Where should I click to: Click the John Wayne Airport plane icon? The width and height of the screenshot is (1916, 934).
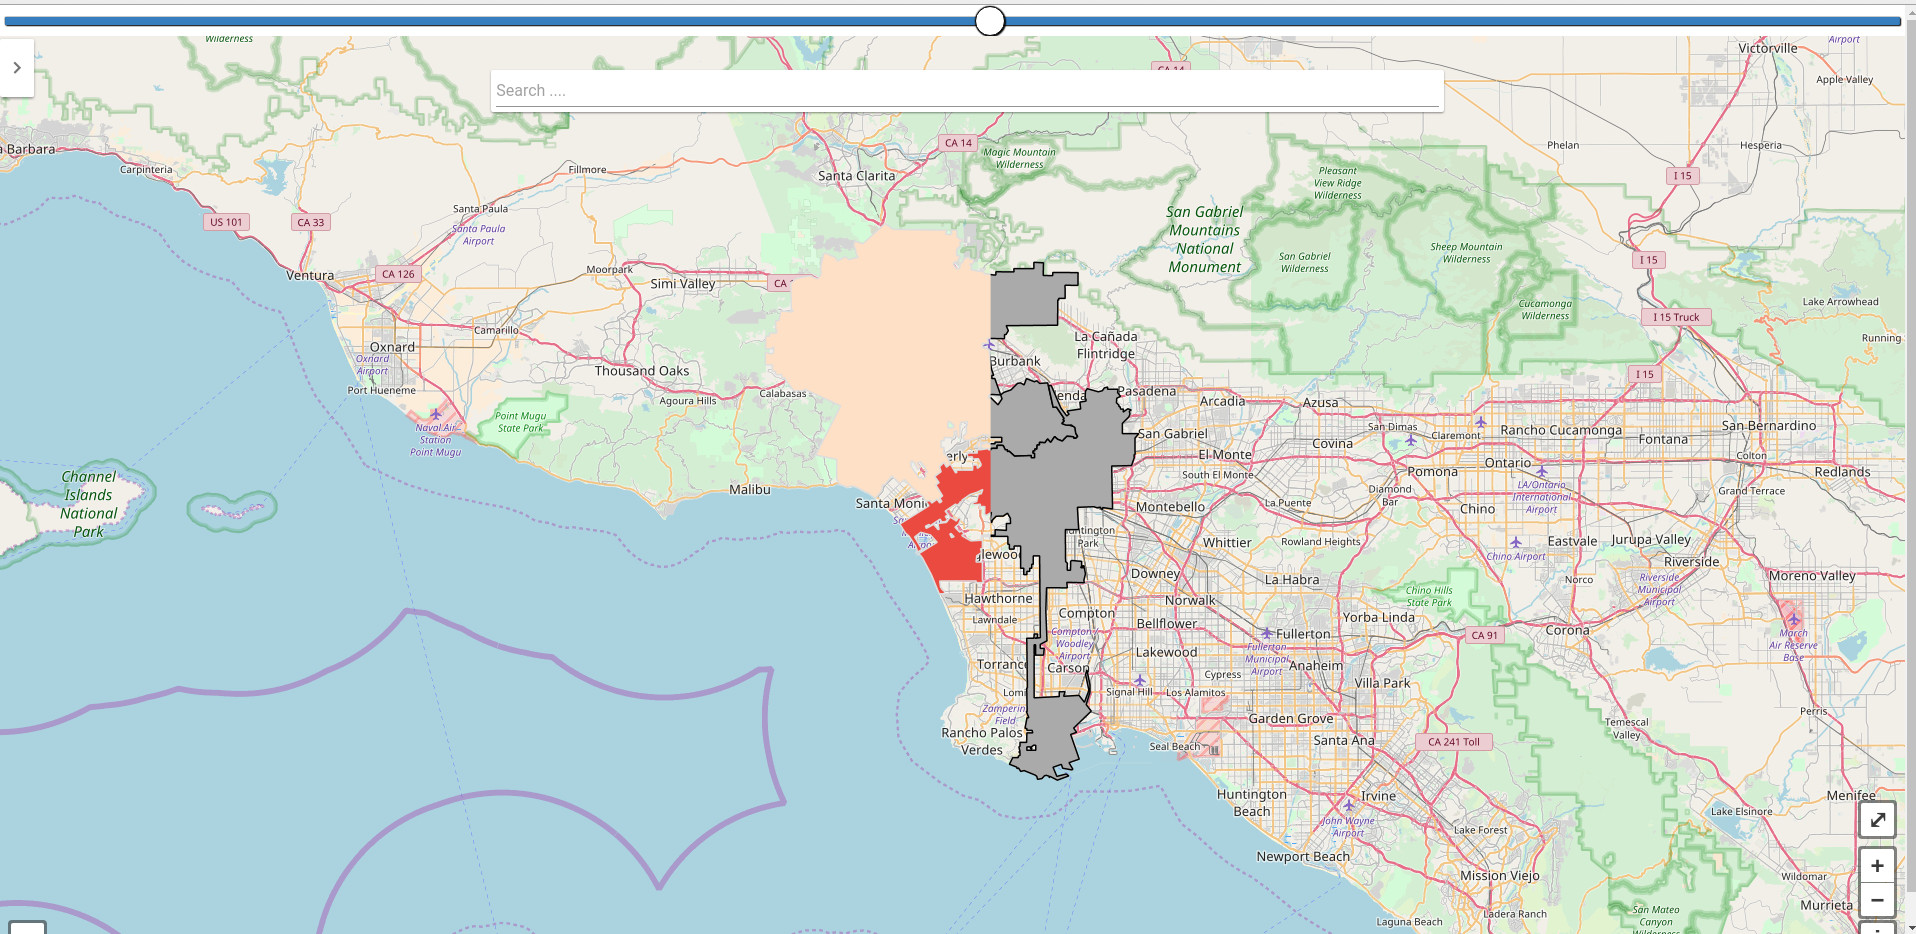point(1348,805)
